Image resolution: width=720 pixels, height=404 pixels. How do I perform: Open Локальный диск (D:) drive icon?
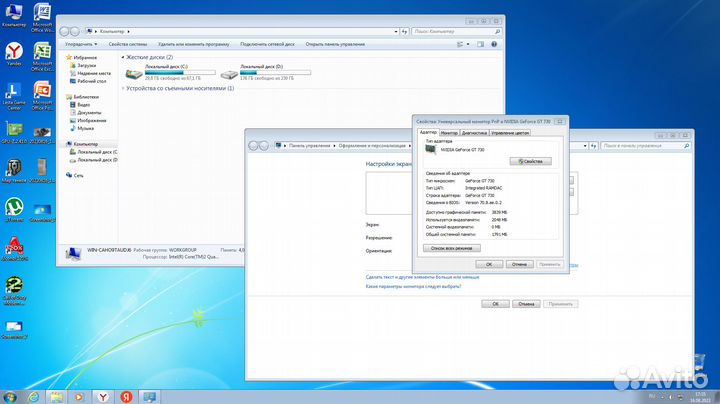coord(229,73)
